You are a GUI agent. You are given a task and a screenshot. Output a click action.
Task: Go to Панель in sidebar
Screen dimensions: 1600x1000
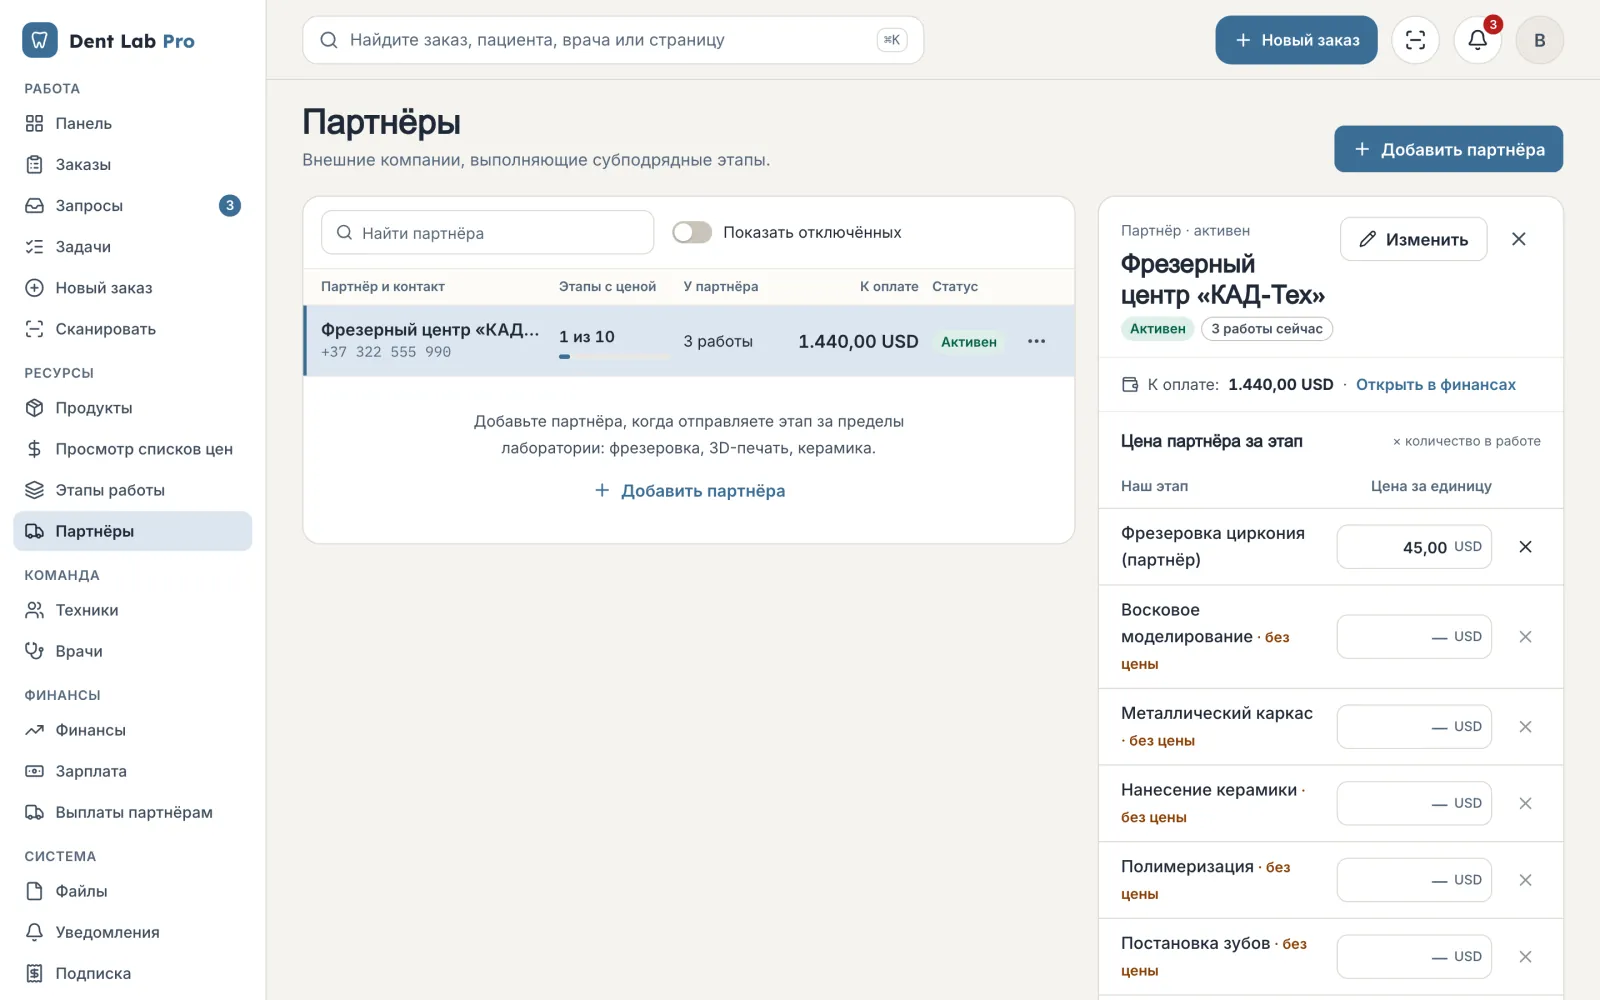(x=133, y=124)
